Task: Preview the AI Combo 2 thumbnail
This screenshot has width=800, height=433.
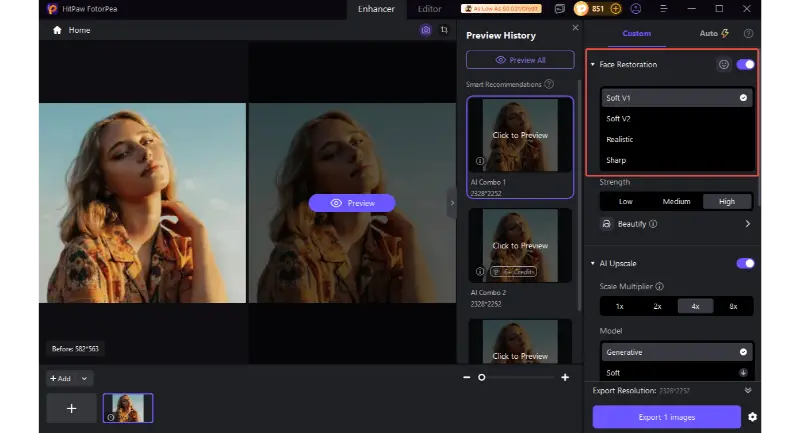Action: [x=520, y=245]
